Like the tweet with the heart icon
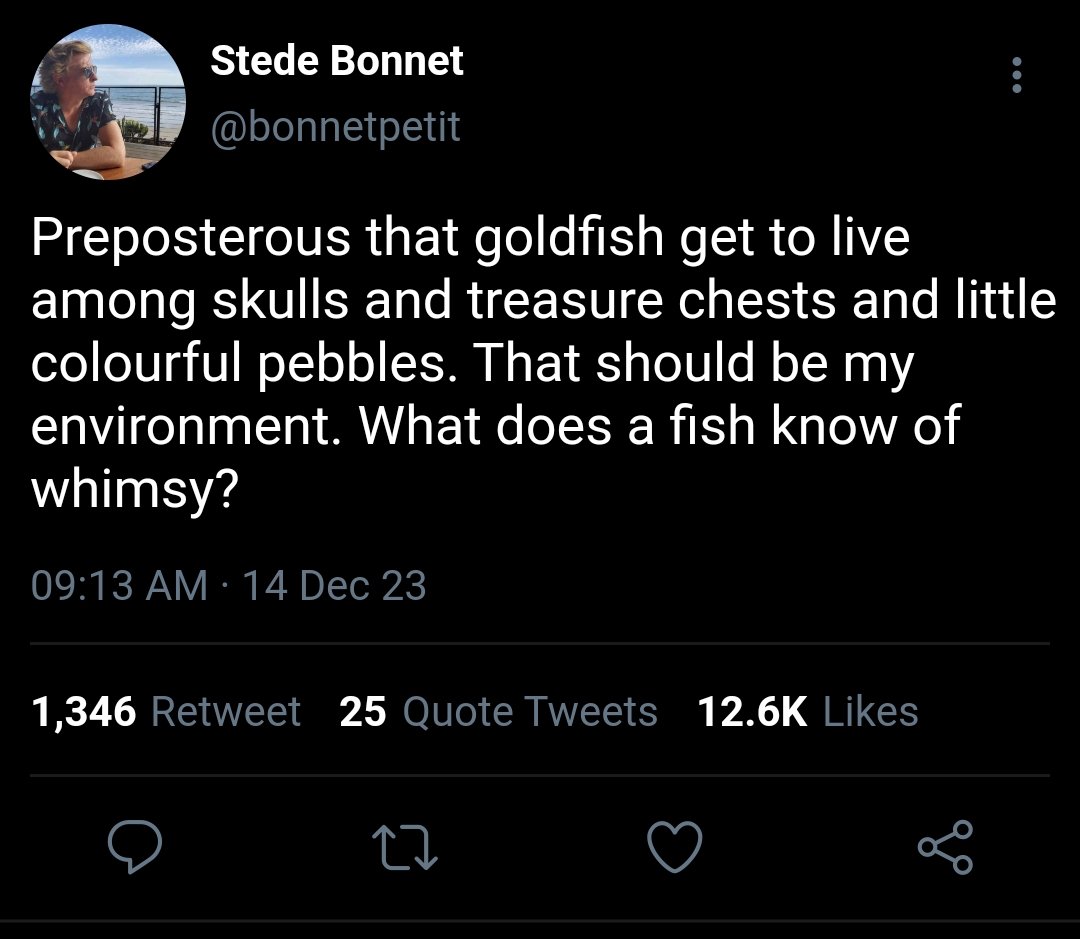This screenshot has height=939, width=1080. tap(675, 847)
